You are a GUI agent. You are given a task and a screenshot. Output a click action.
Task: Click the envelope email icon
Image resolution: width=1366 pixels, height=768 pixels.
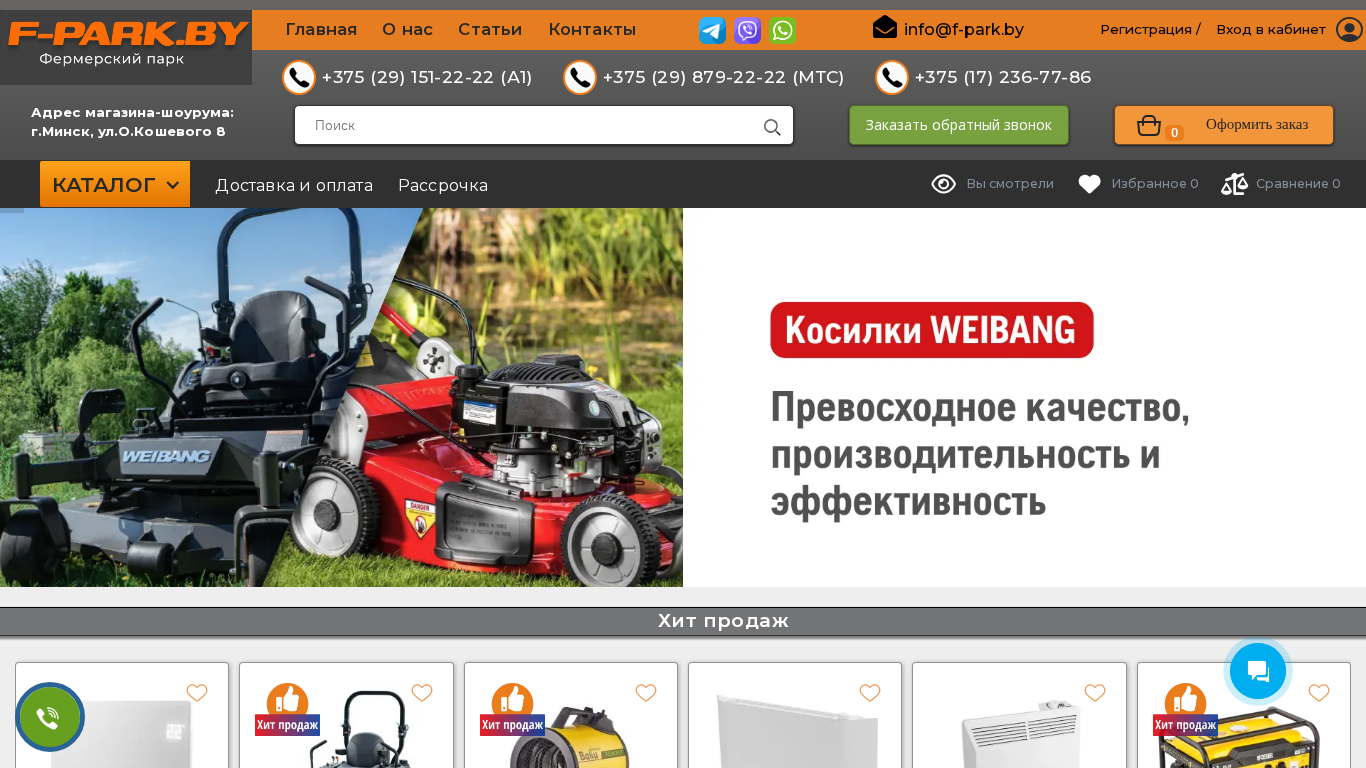(x=885, y=27)
